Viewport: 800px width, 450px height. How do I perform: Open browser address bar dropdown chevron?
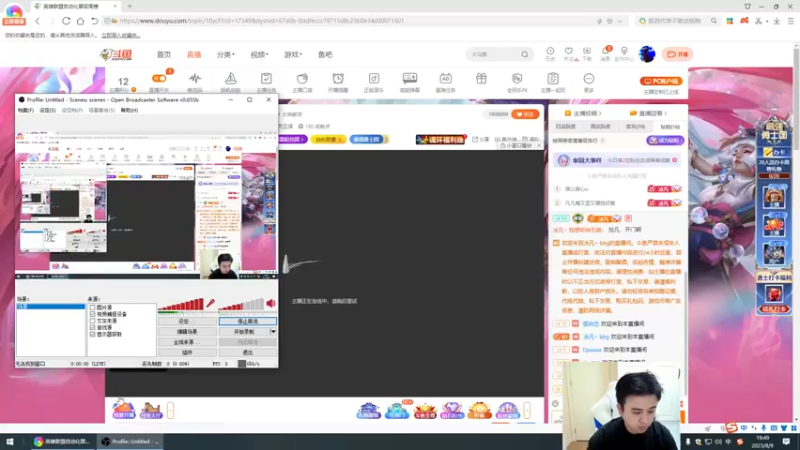(x=619, y=21)
